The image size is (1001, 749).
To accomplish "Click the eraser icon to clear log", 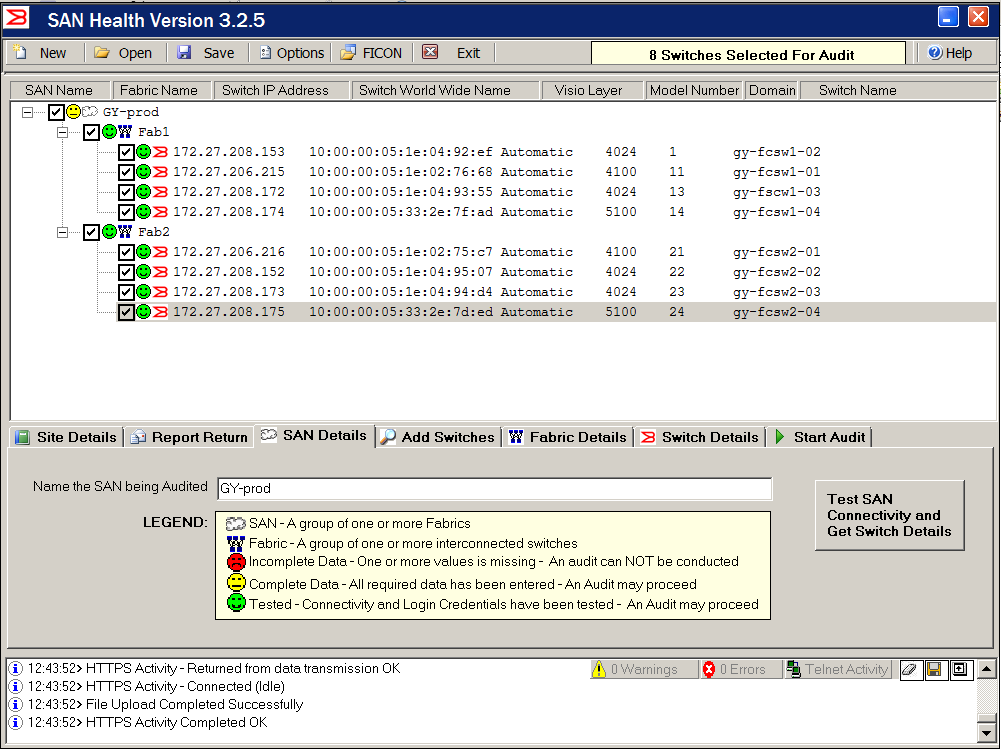I will pos(909,670).
